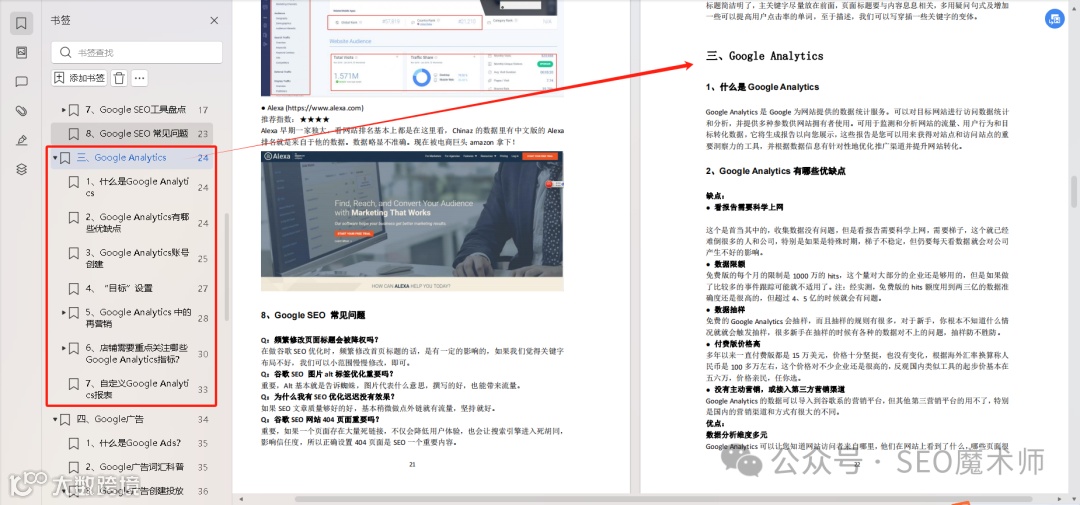Open the page thumbnails panel icon
This screenshot has height=505, width=1080.
tap(21, 52)
